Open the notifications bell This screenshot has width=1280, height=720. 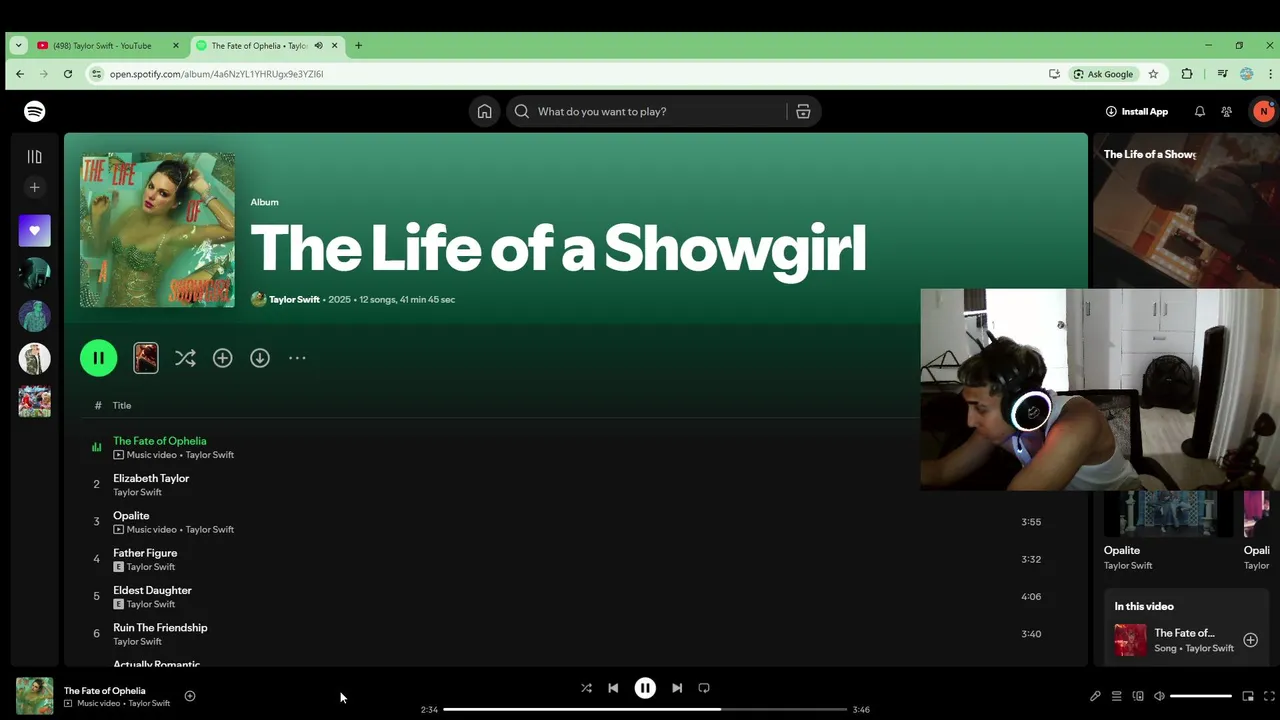1200,111
